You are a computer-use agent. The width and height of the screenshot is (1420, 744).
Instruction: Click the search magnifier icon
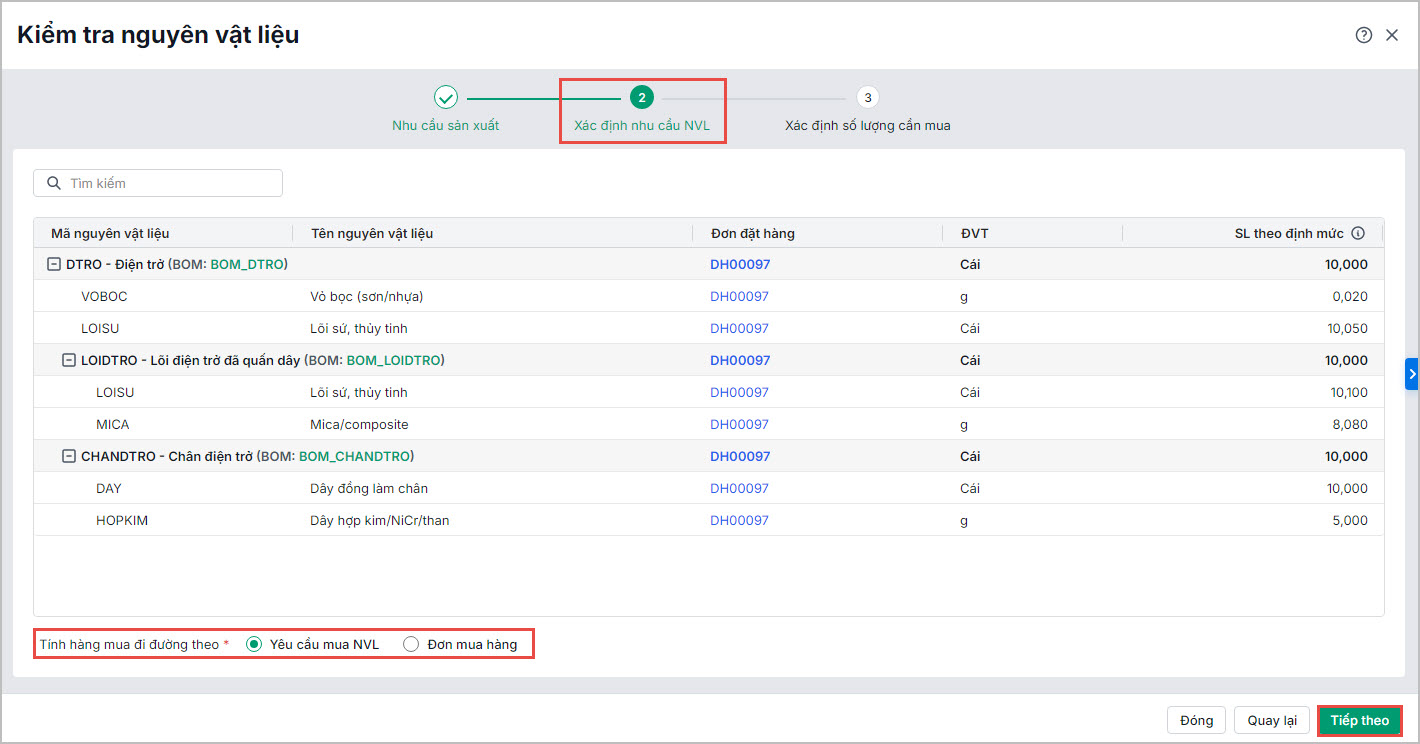(55, 183)
